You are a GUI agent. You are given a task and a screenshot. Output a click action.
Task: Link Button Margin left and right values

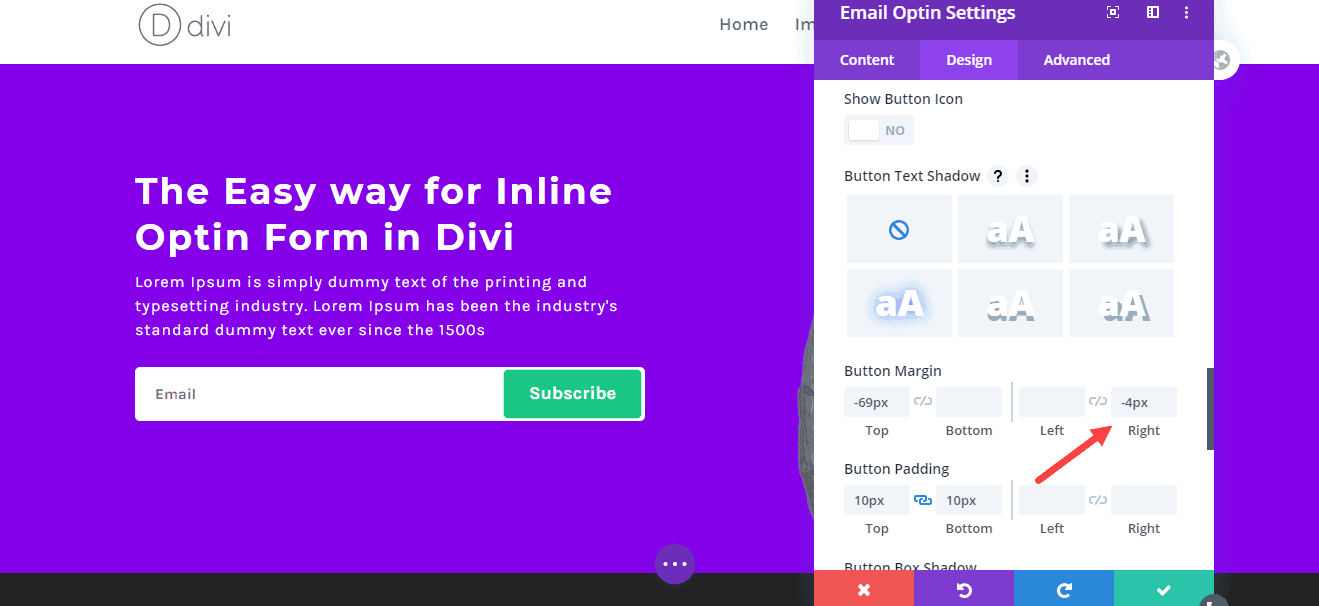point(1098,402)
